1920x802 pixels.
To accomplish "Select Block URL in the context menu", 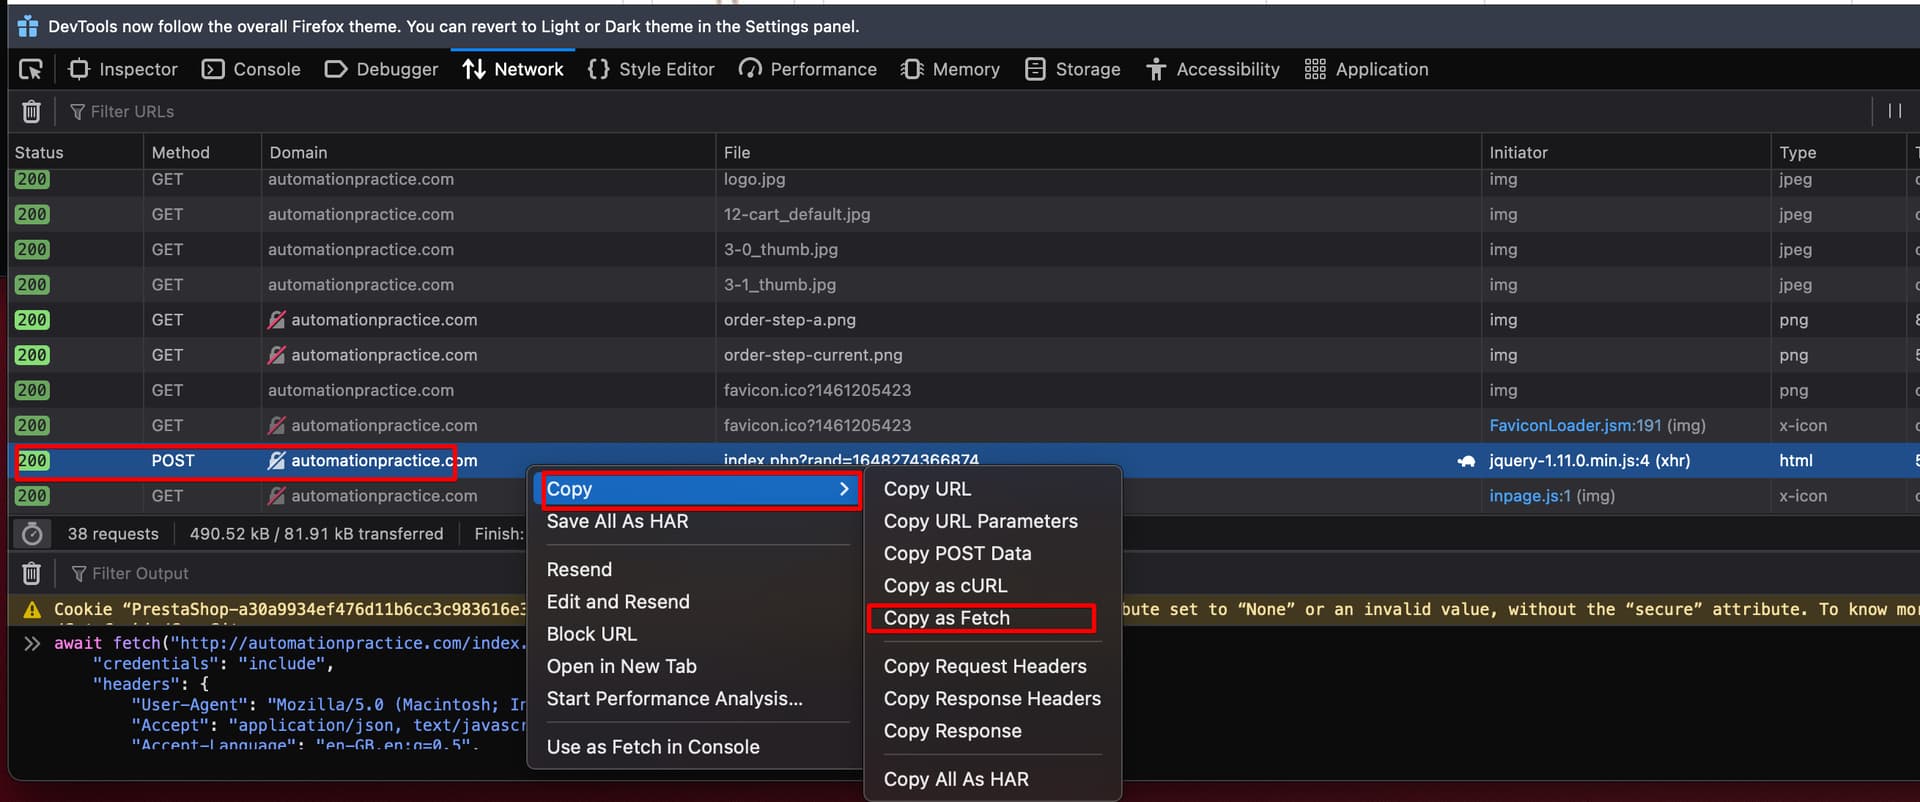I will pos(592,634).
